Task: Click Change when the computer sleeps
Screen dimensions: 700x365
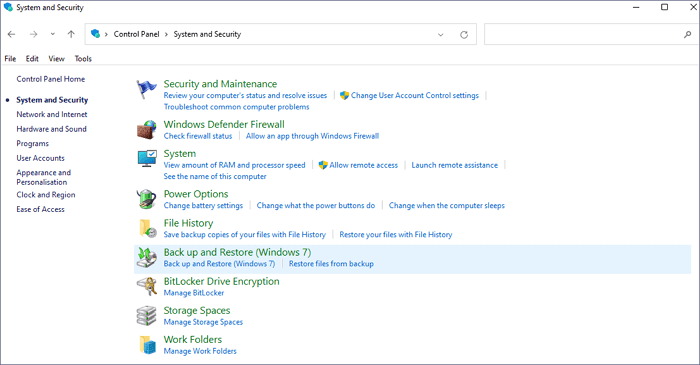Action: tap(447, 206)
